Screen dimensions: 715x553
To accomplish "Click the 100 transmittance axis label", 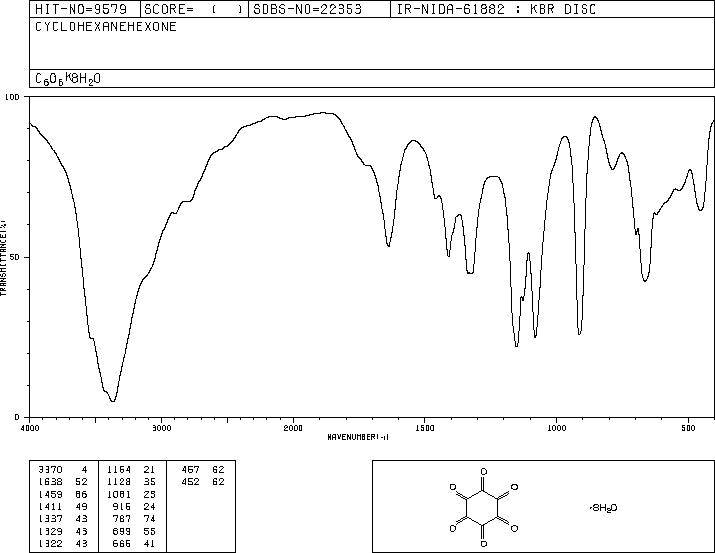I will click(x=12, y=97).
